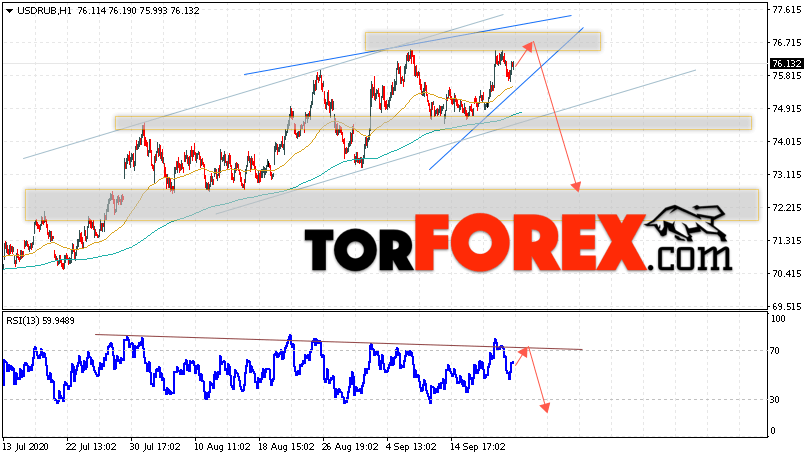Click the 76.715 price axis label

click(x=786, y=43)
